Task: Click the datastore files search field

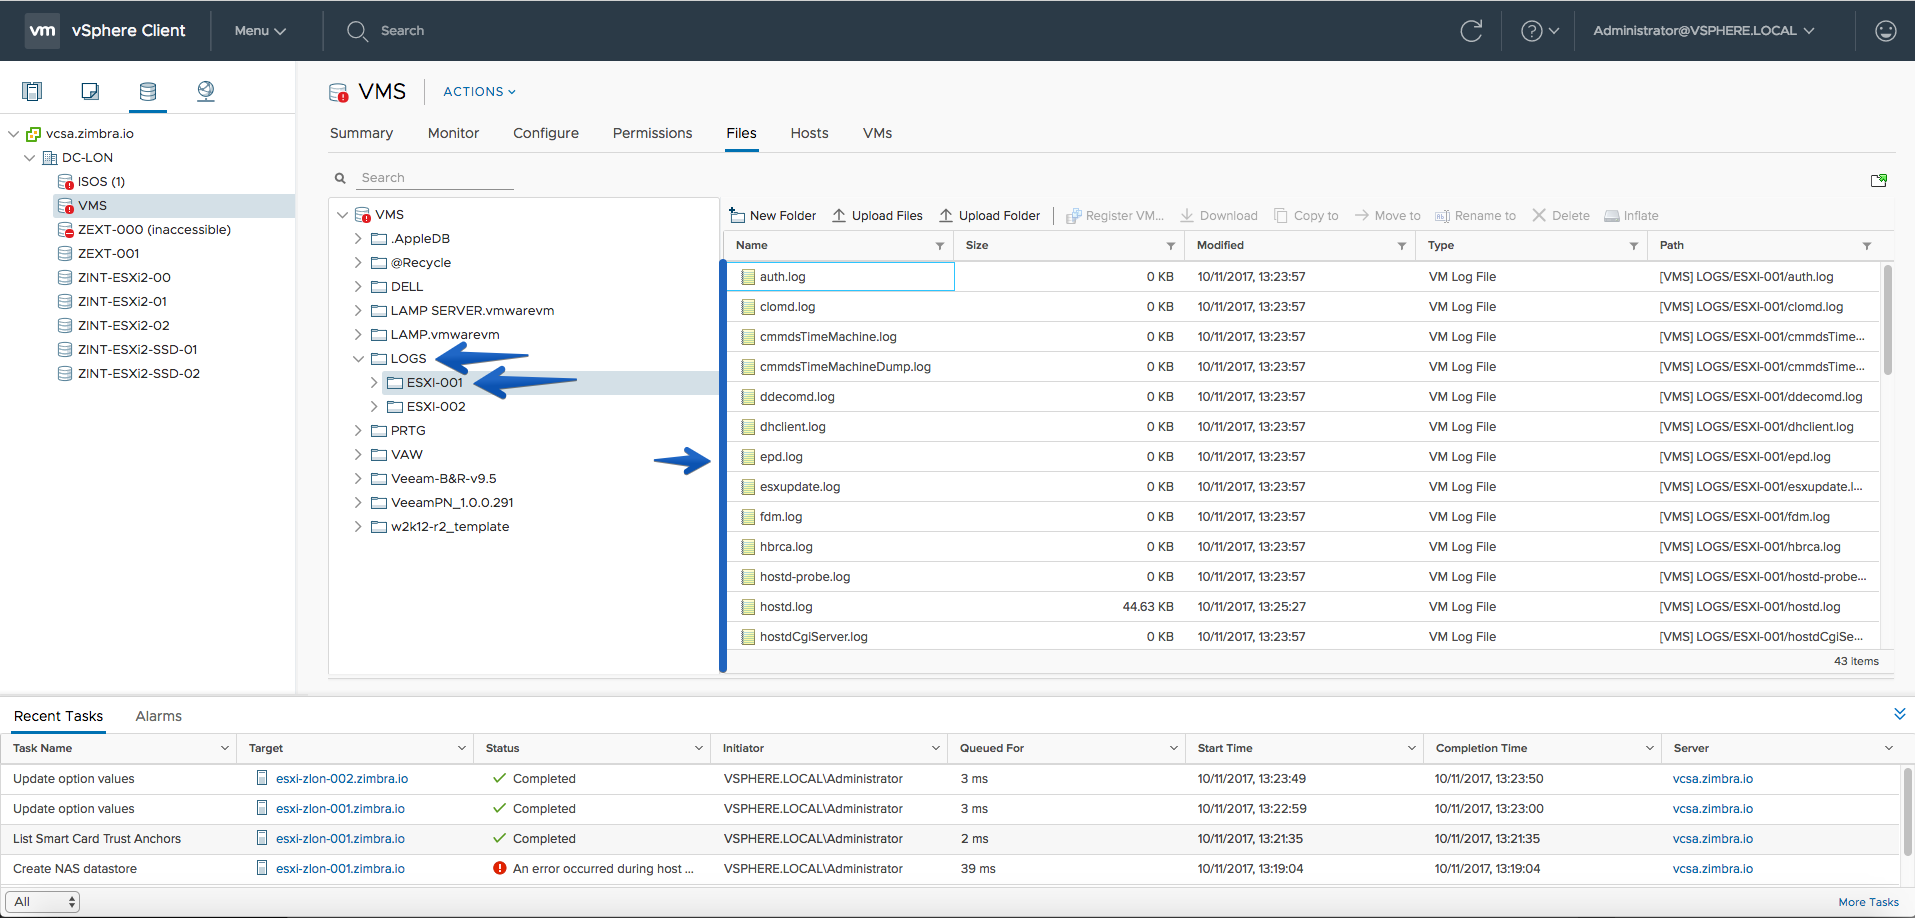Action: pyautogui.click(x=435, y=178)
